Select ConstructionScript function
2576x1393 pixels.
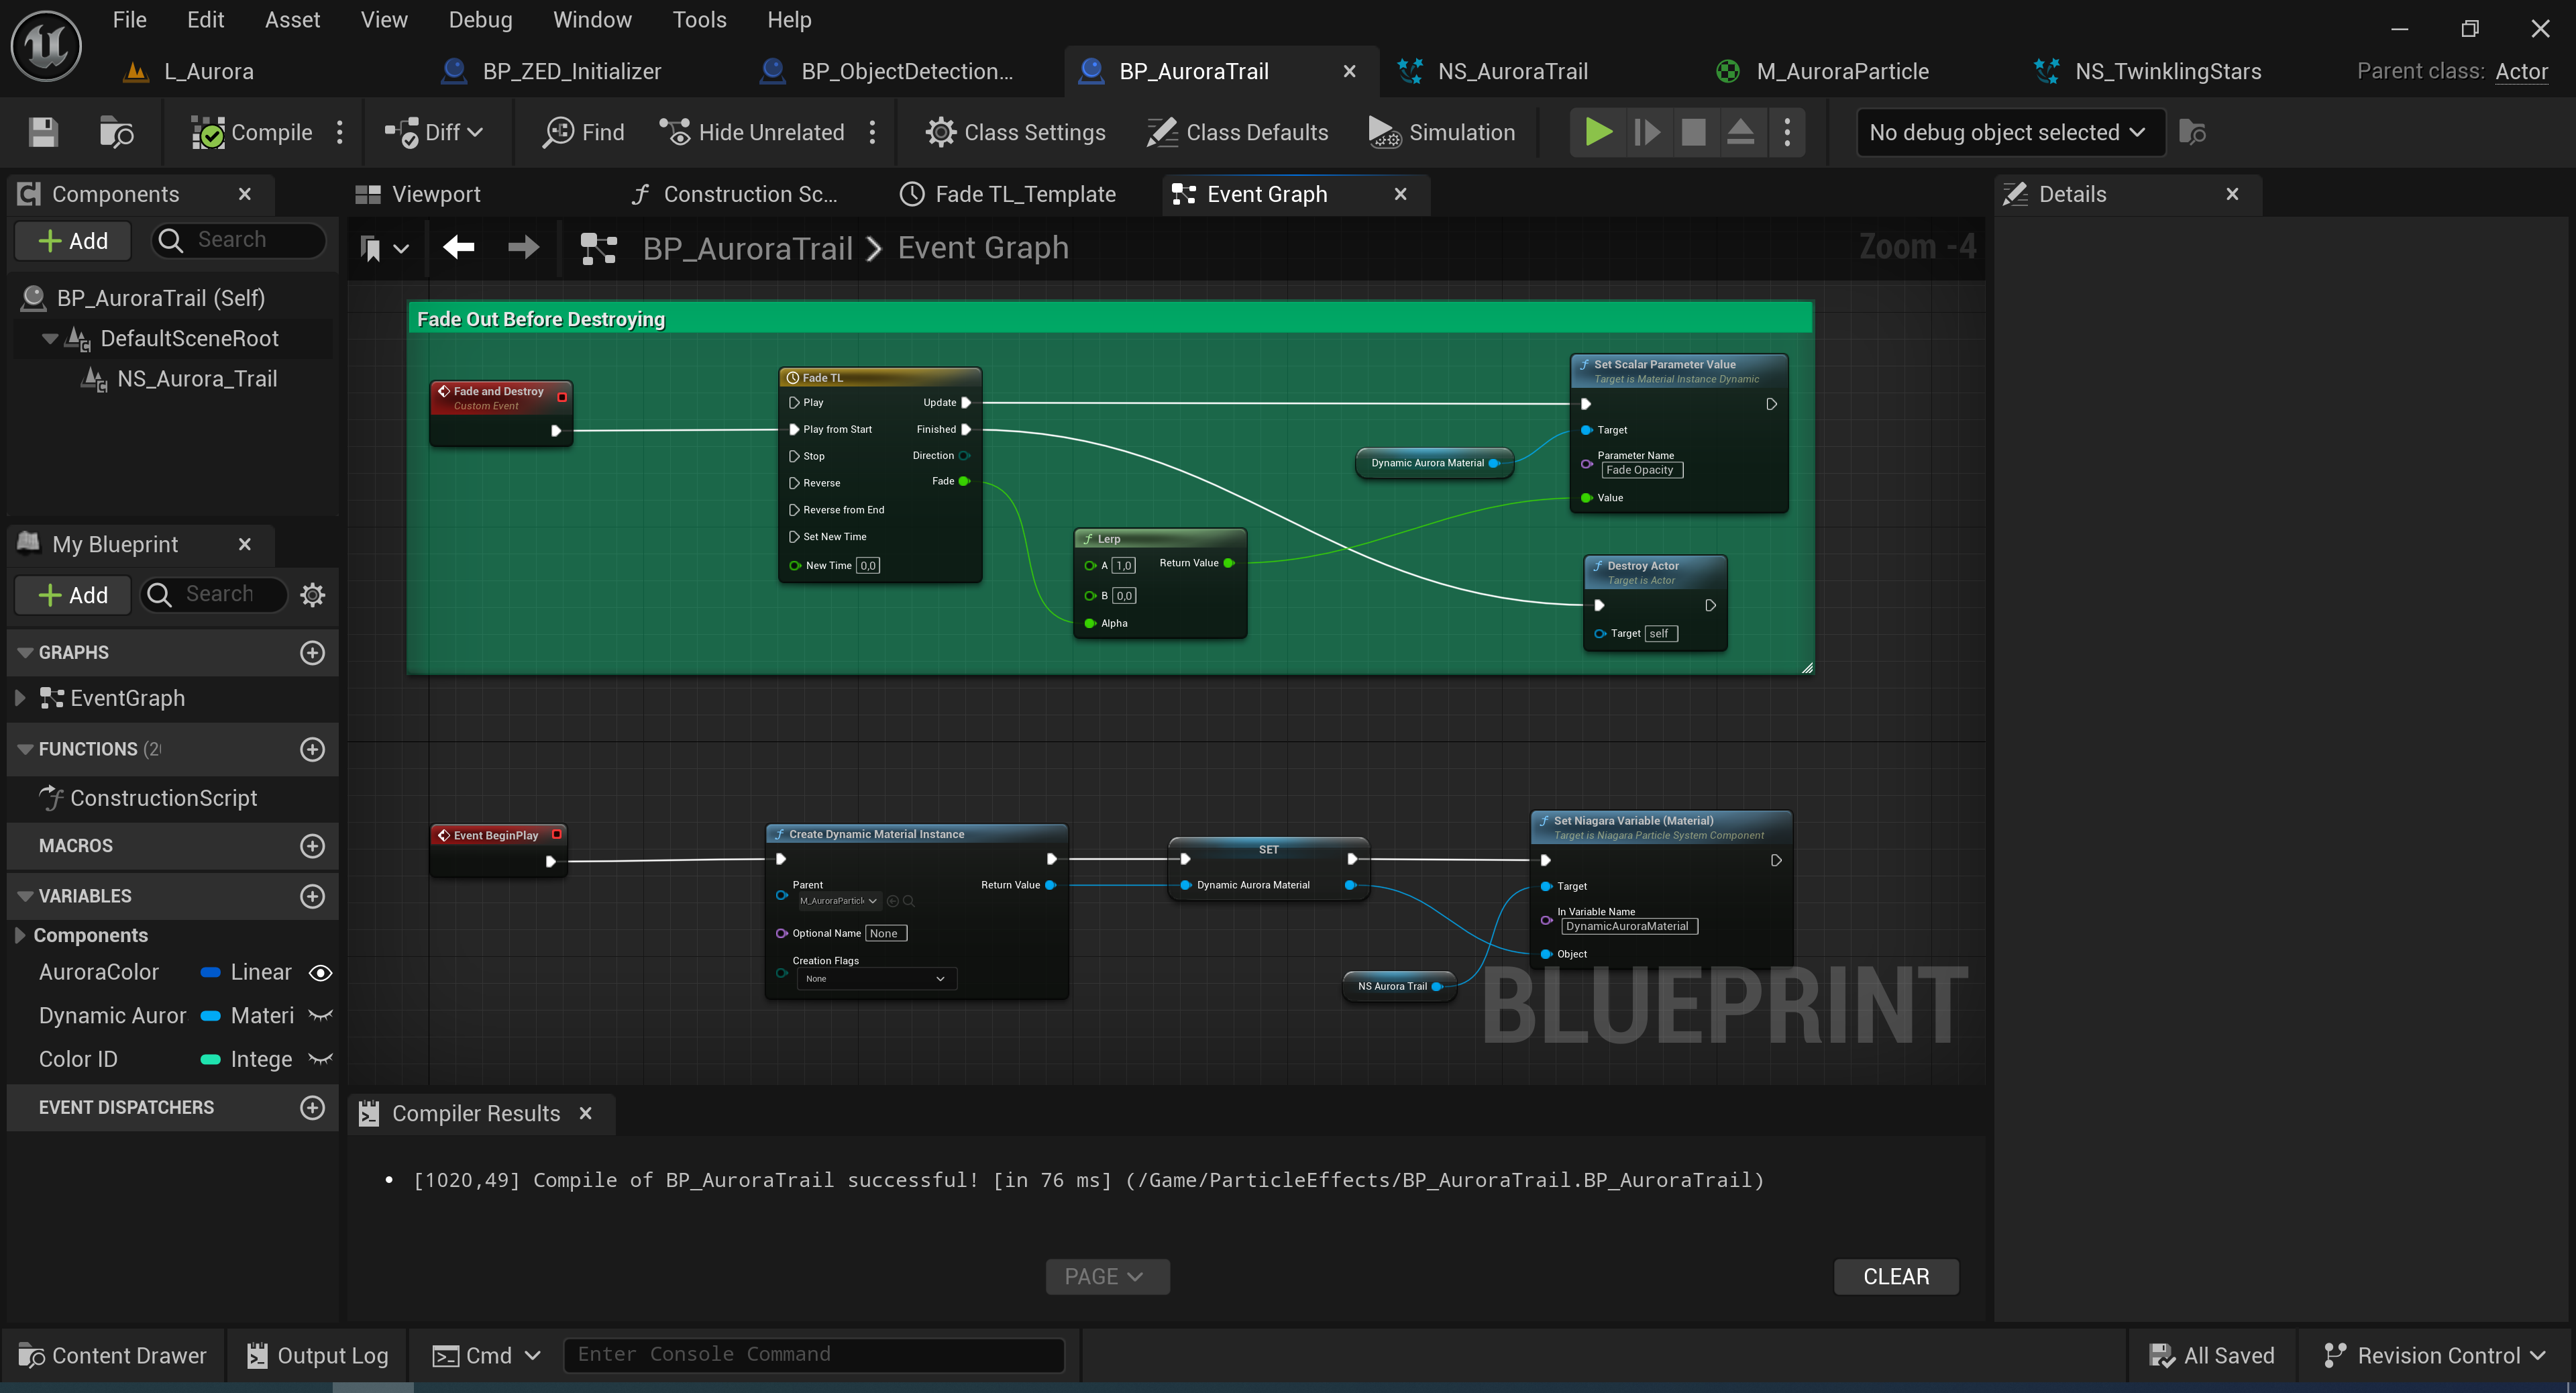click(x=163, y=798)
